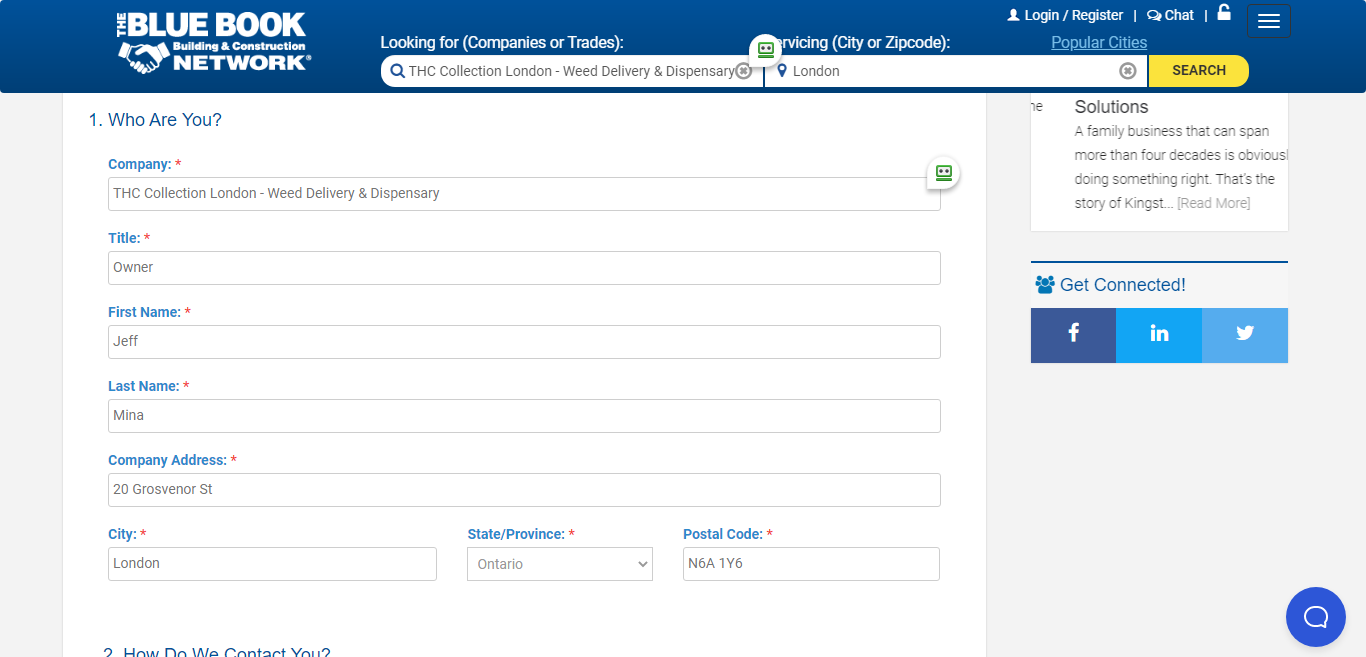
Task: Focus the Postal Code field
Action: [811, 564]
